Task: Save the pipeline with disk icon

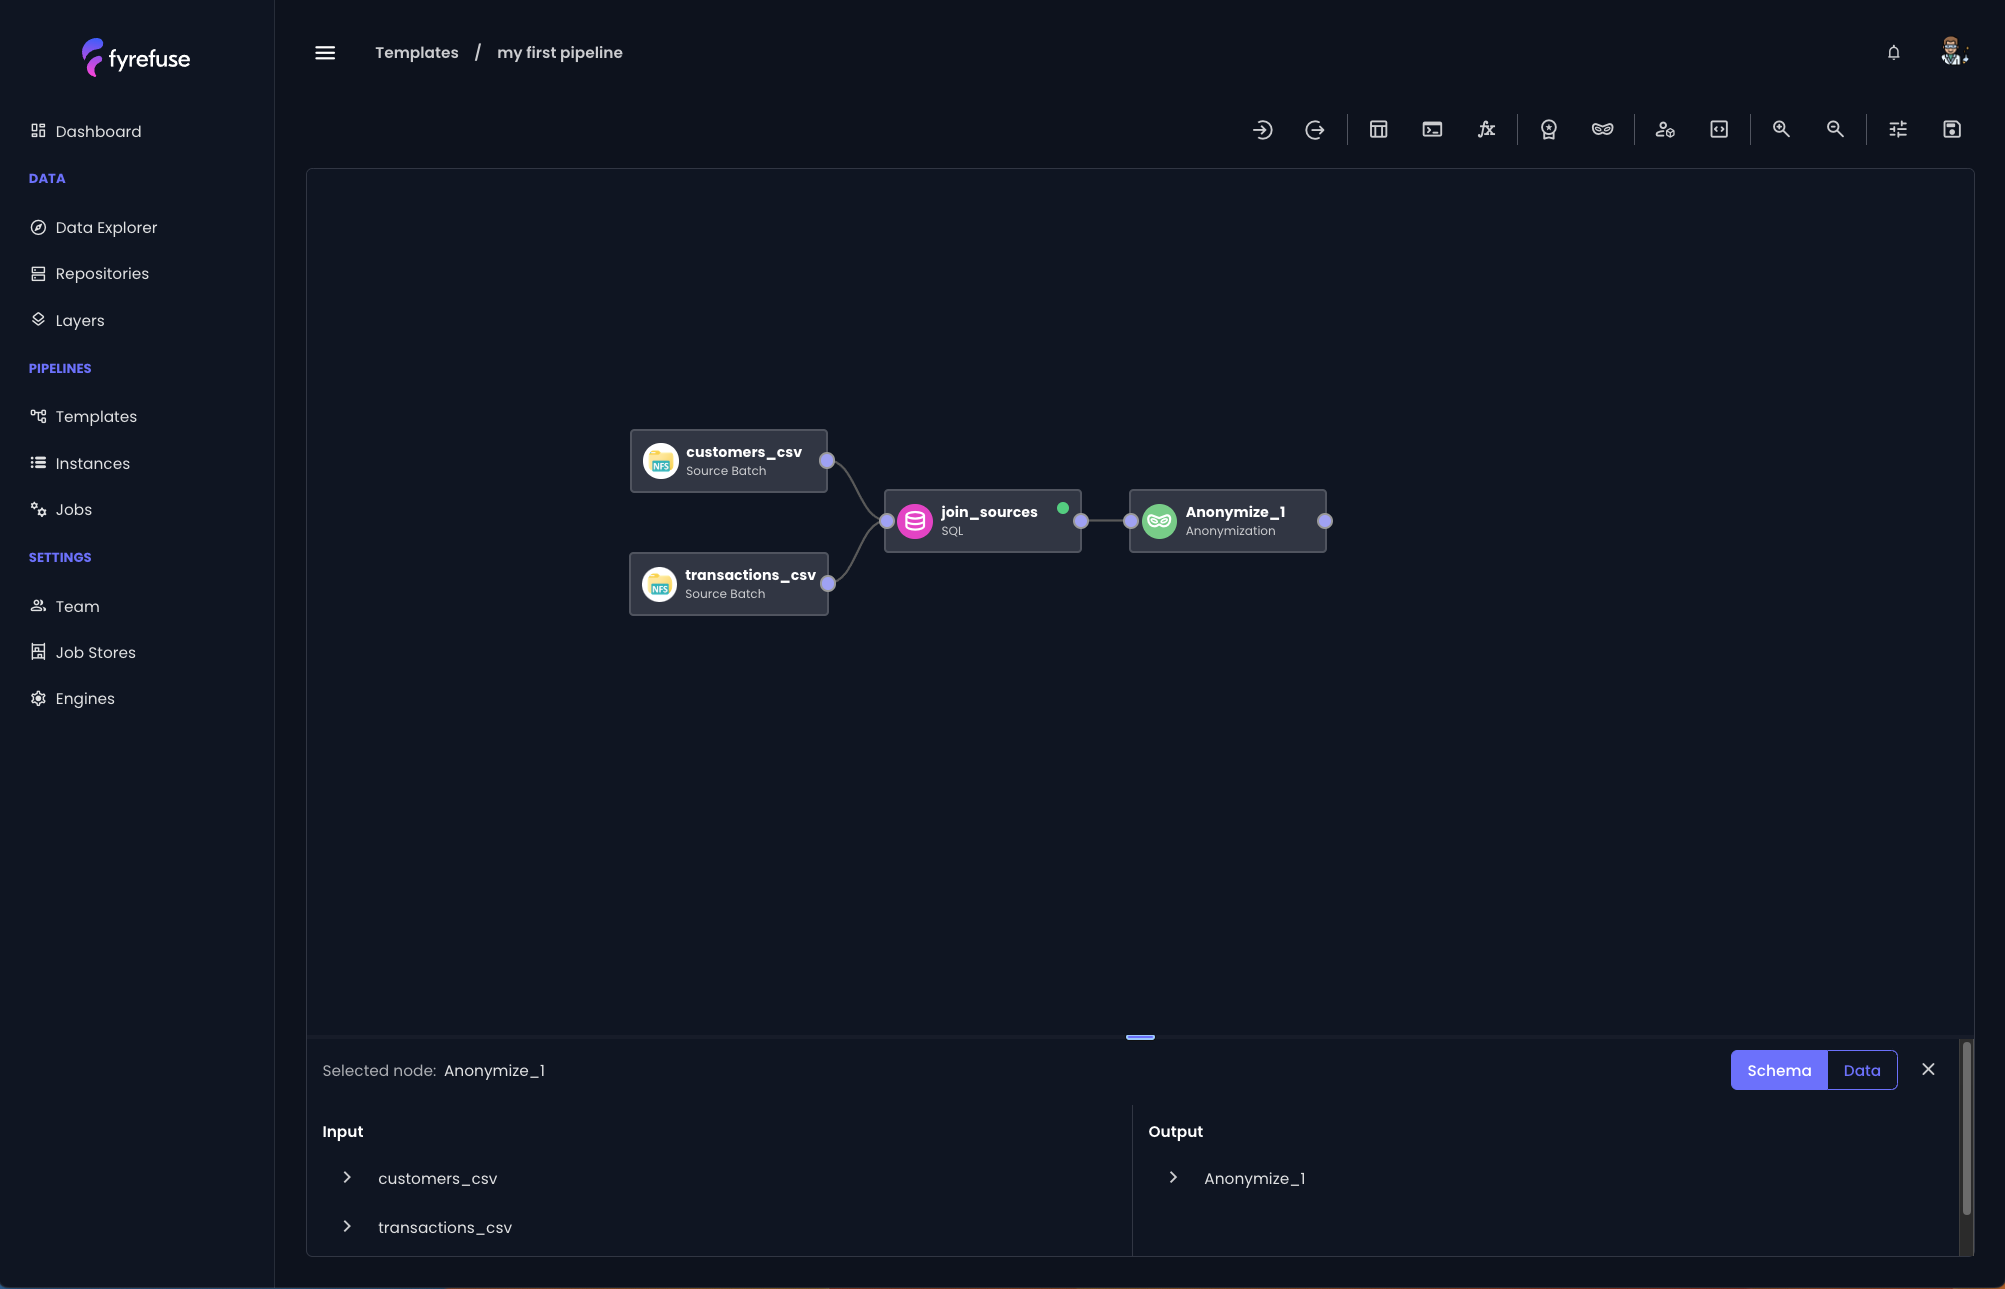Action: [1952, 129]
